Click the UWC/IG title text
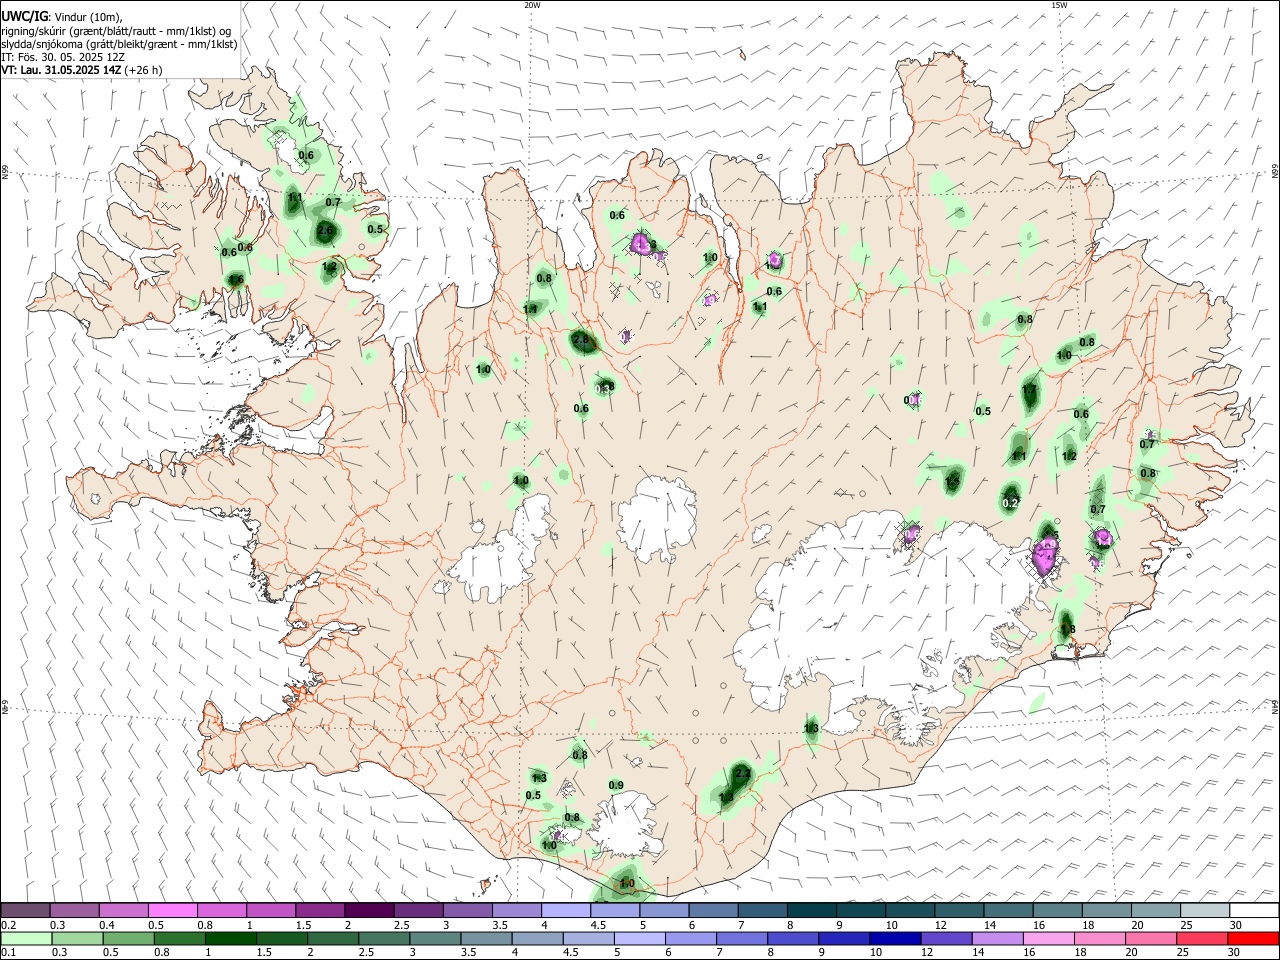Image resolution: width=1280 pixels, height=960 pixels. tap(24, 17)
